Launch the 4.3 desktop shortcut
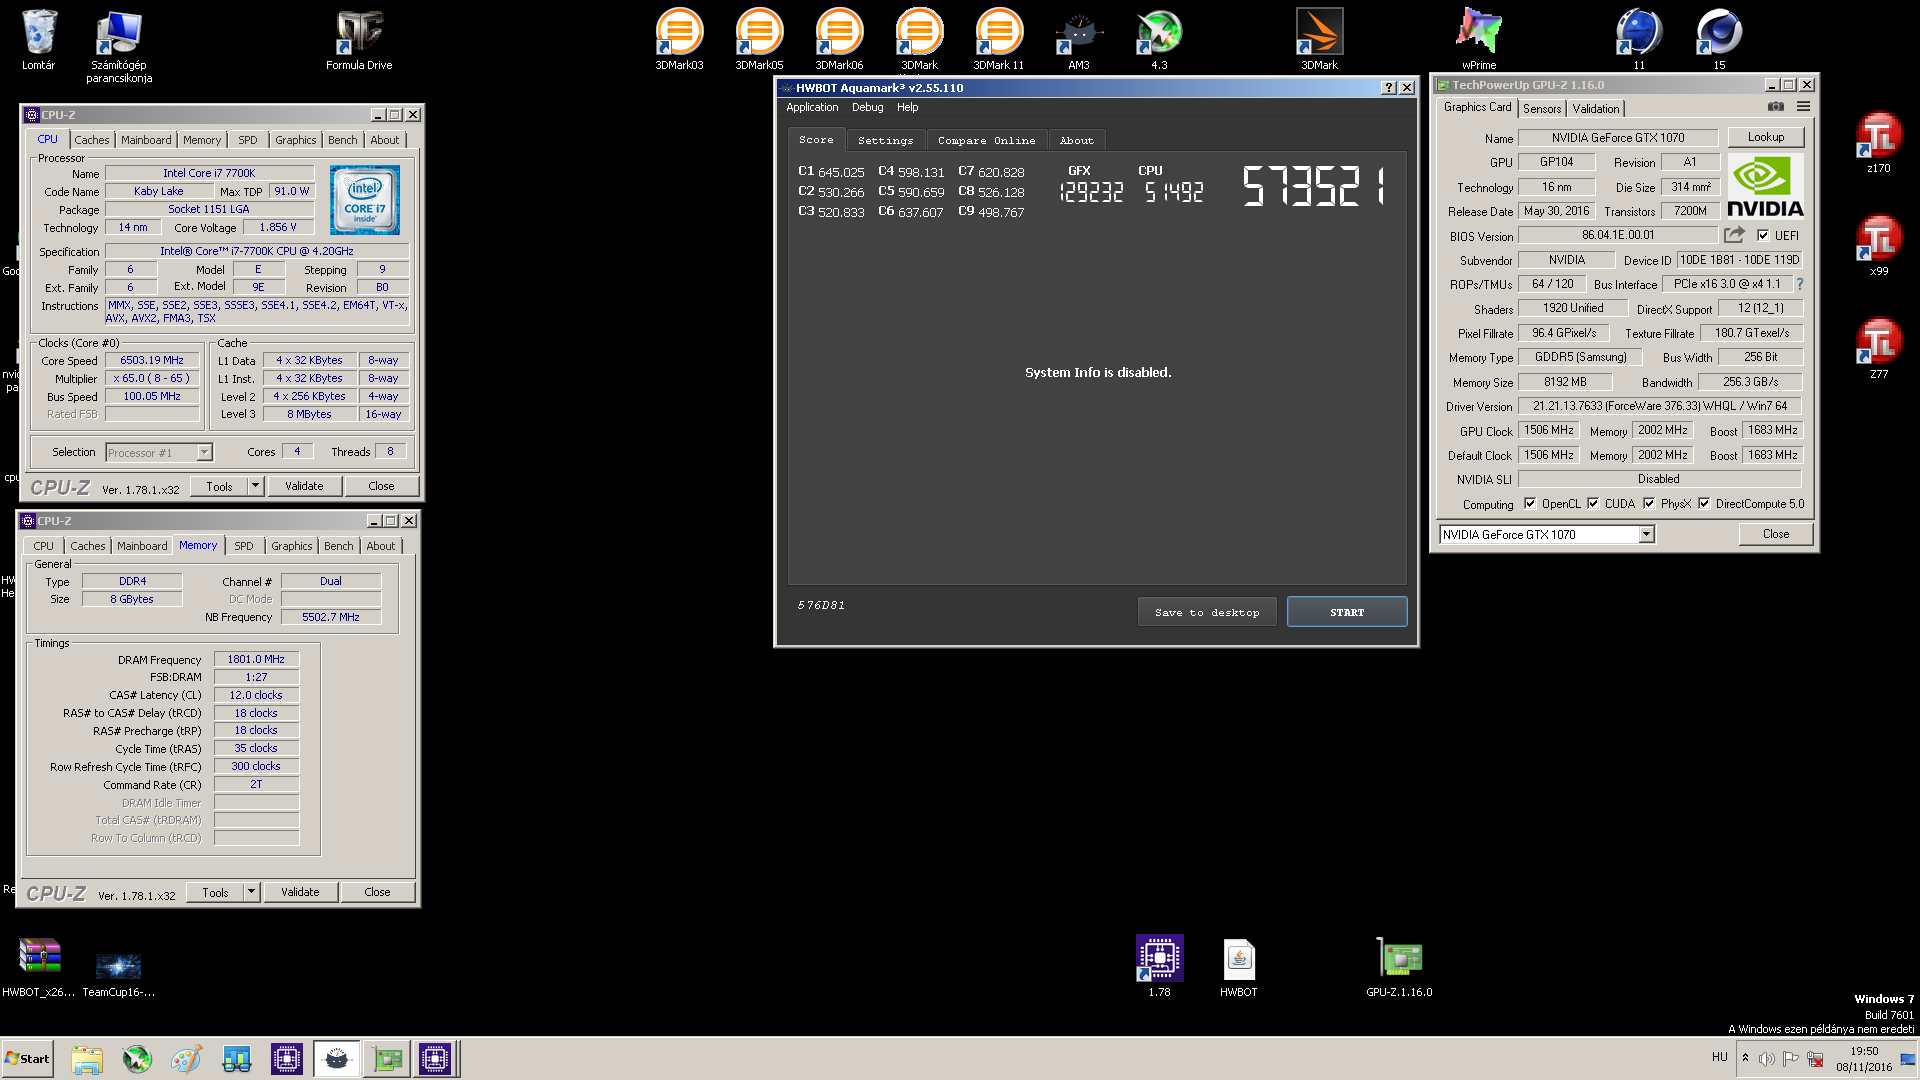 pyautogui.click(x=1159, y=40)
